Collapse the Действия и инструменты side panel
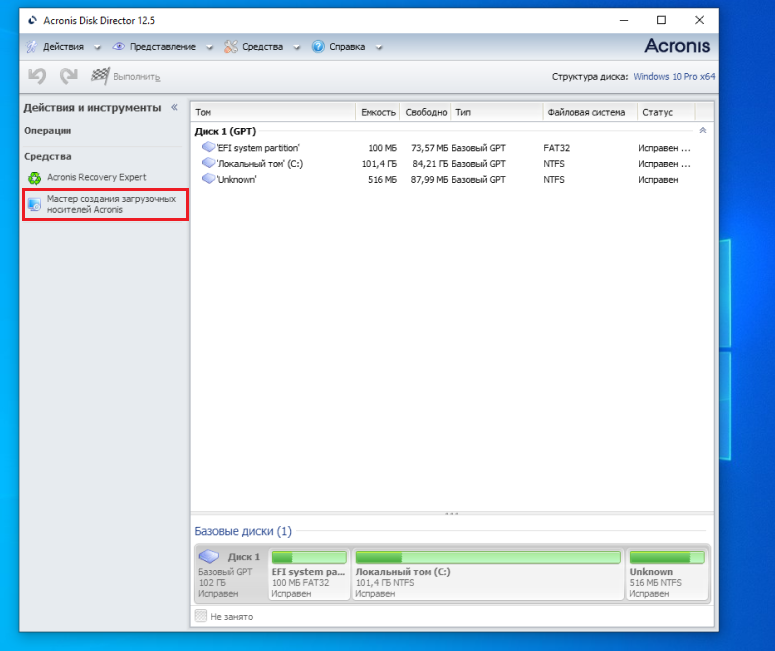775x651 pixels. pos(174,107)
